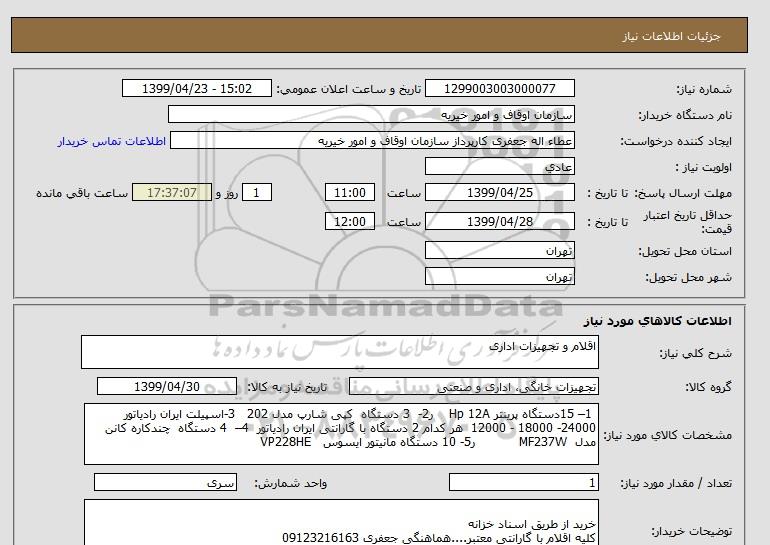The height and width of the screenshot is (545, 770).
Task: Click the unit of measure field سری
Action: [x=165, y=483]
